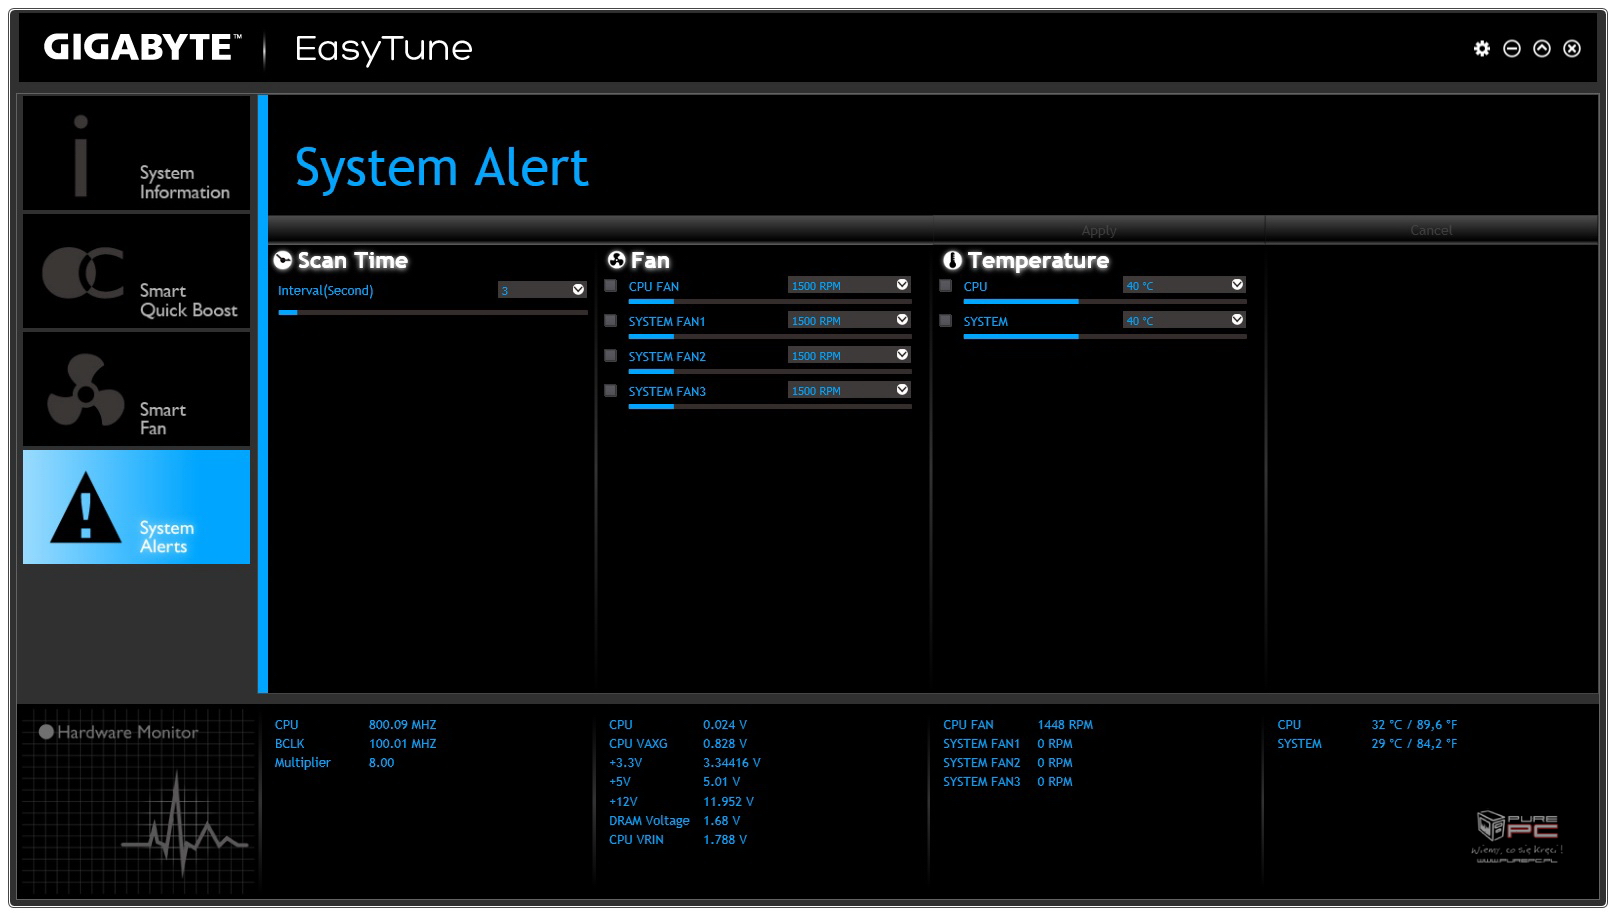The image size is (1615, 916).
Task: Click the CPU frequency 800.09 MHZ value
Action: [x=402, y=725]
